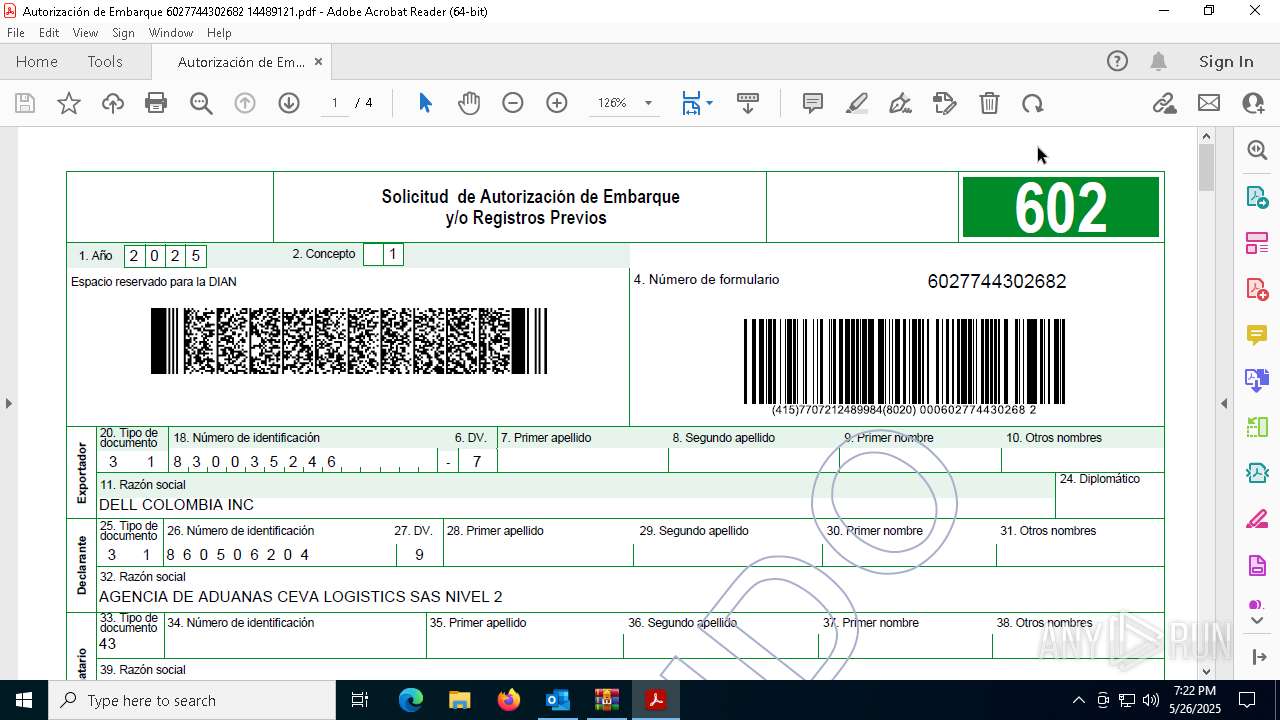This screenshot has width=1280, height=720.
Task: Activate the hand pan tool
Action: click(x=469, y=103)
